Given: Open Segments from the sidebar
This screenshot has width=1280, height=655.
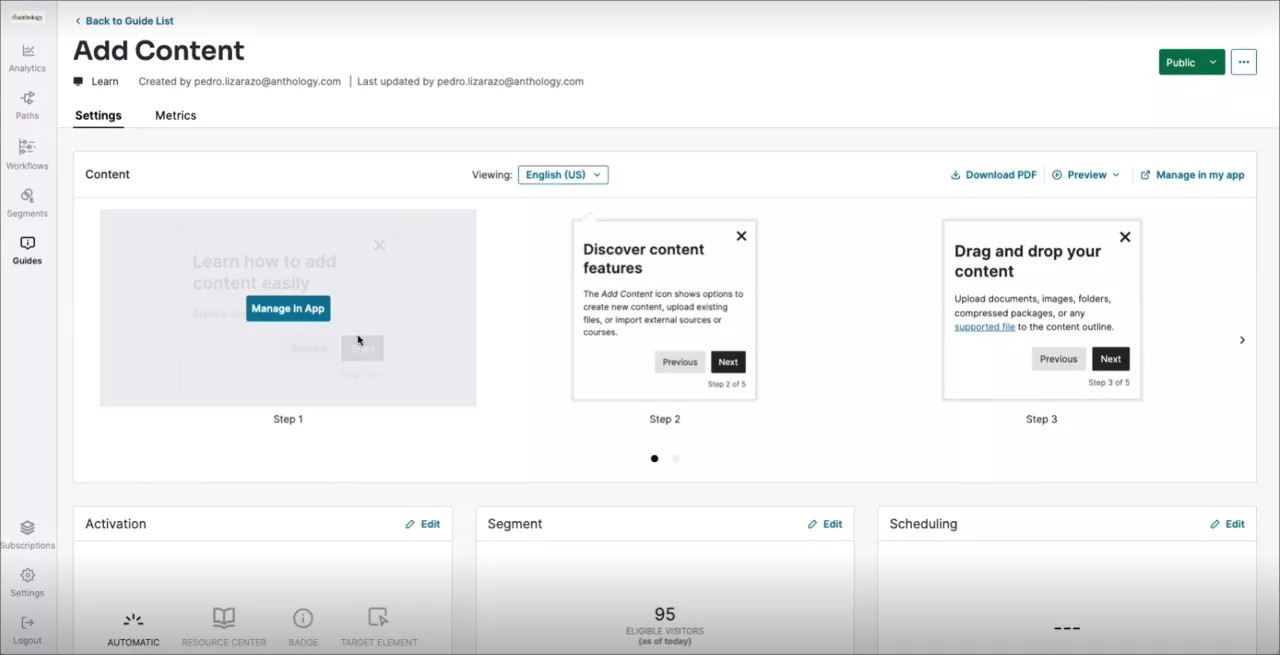Looking at the screenshot, I should click(27, 202).
